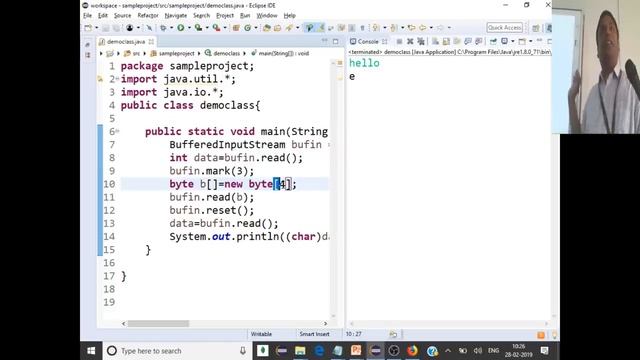The image size is (640, 360).
Task: Click the External Tools run icon
Action: 216,28
